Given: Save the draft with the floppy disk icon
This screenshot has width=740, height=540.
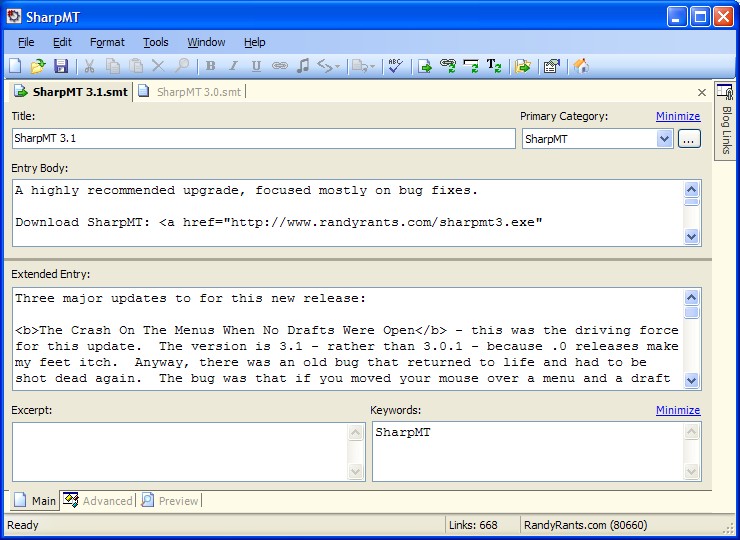Looking at the screenshot, I should (x=61, y=66).
